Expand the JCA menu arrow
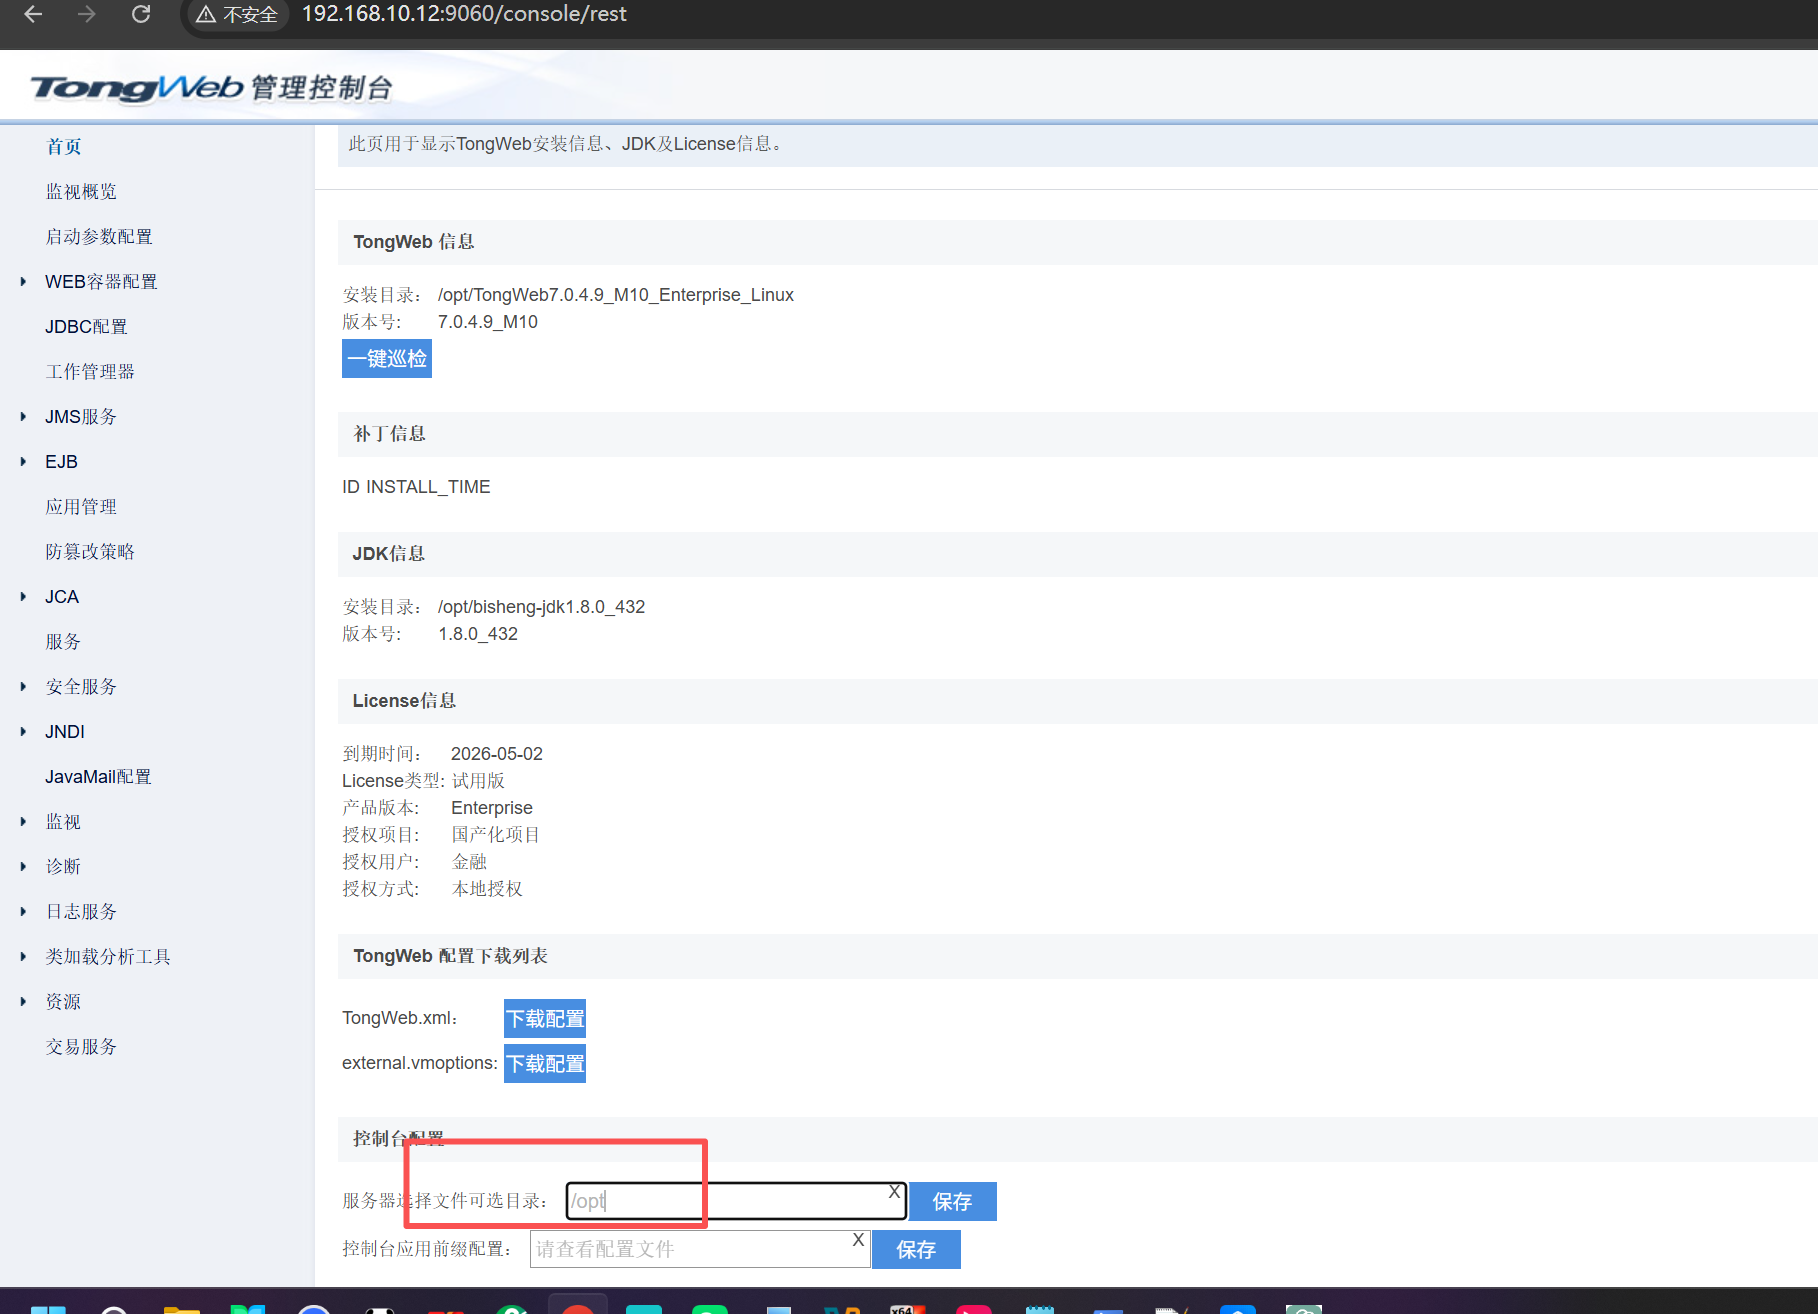 tap(23, 597)
